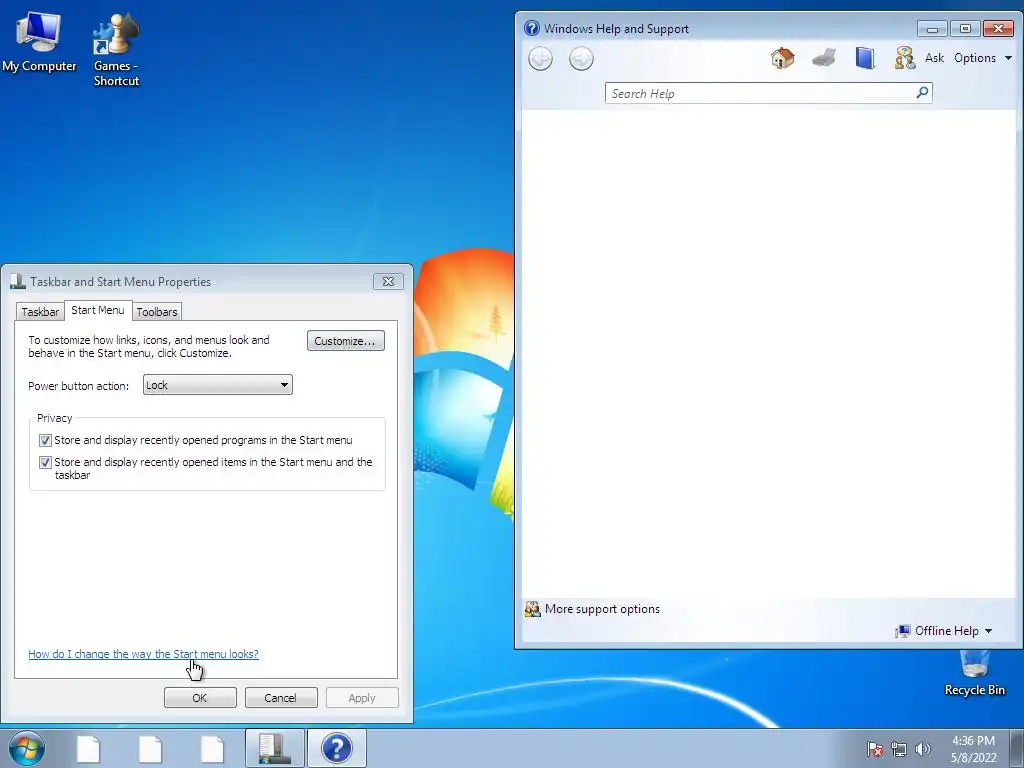Minimize the Windows Help and Support window
1024x768 pixels.
click(x=932, y=28)
